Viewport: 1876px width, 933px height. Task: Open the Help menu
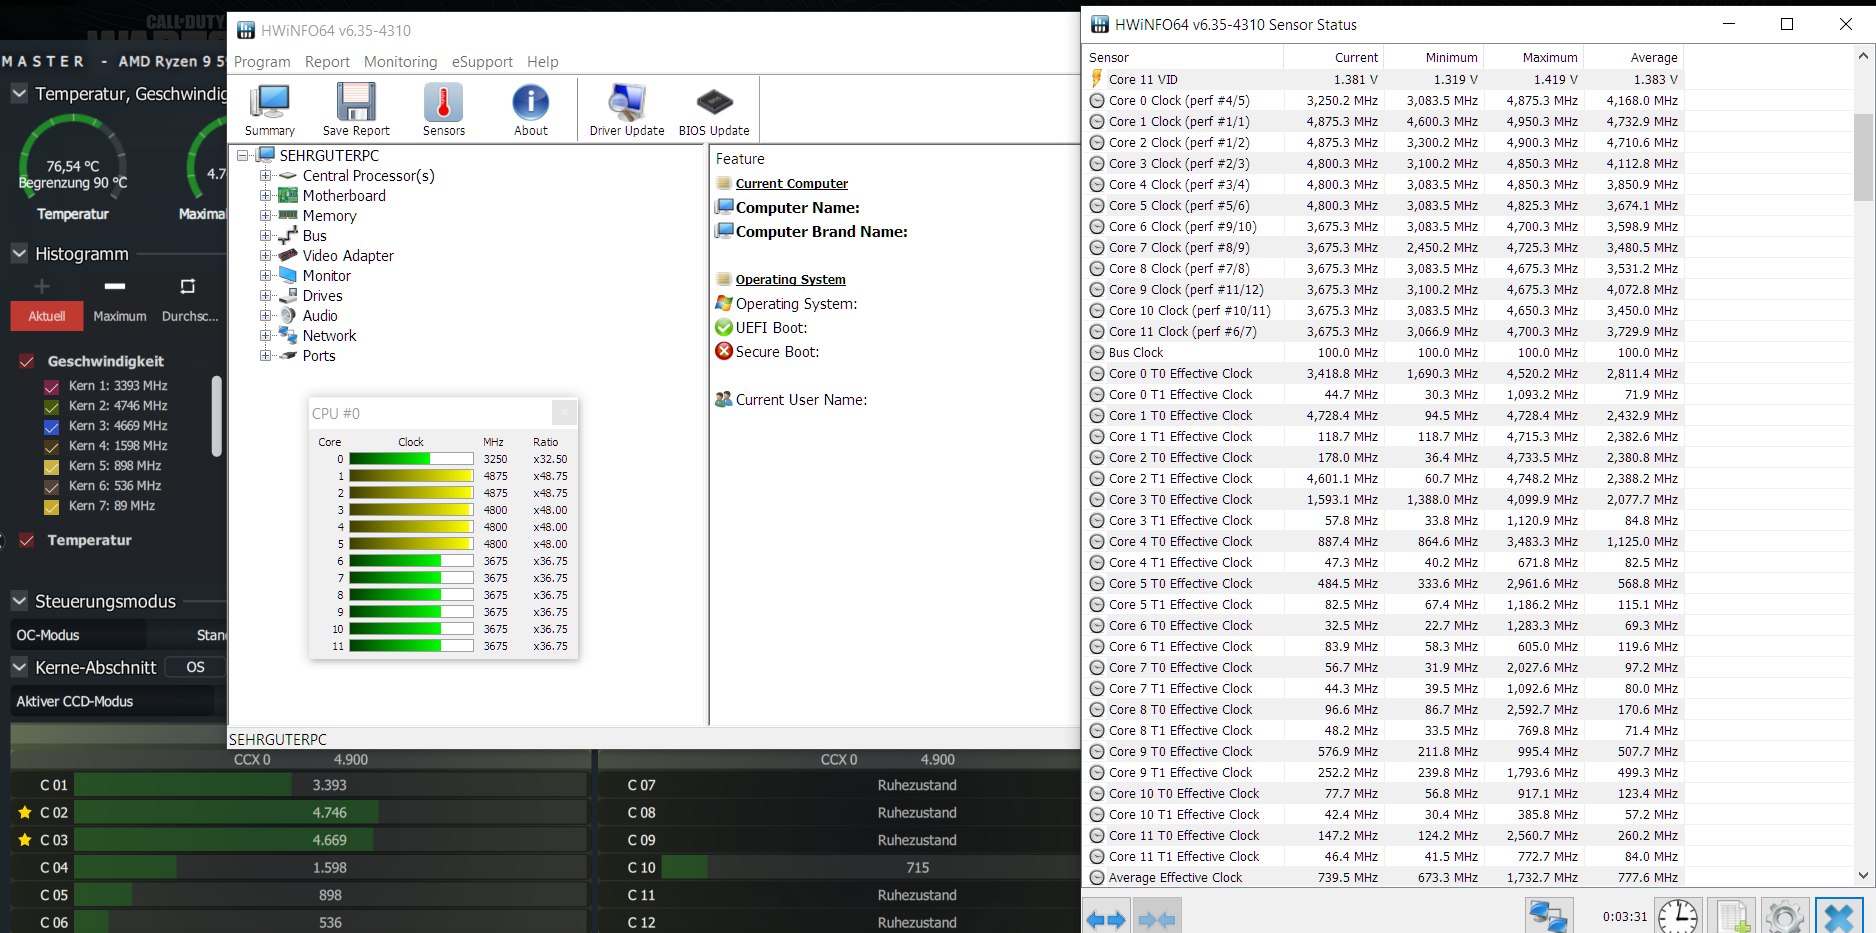(x=543, y=62)
